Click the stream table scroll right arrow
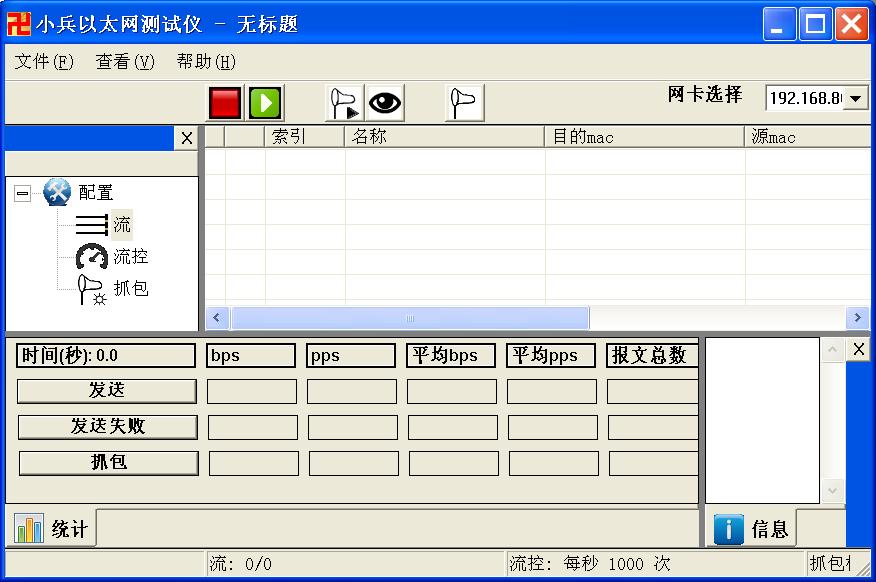The image size is (876, 582). coord(858,318)
